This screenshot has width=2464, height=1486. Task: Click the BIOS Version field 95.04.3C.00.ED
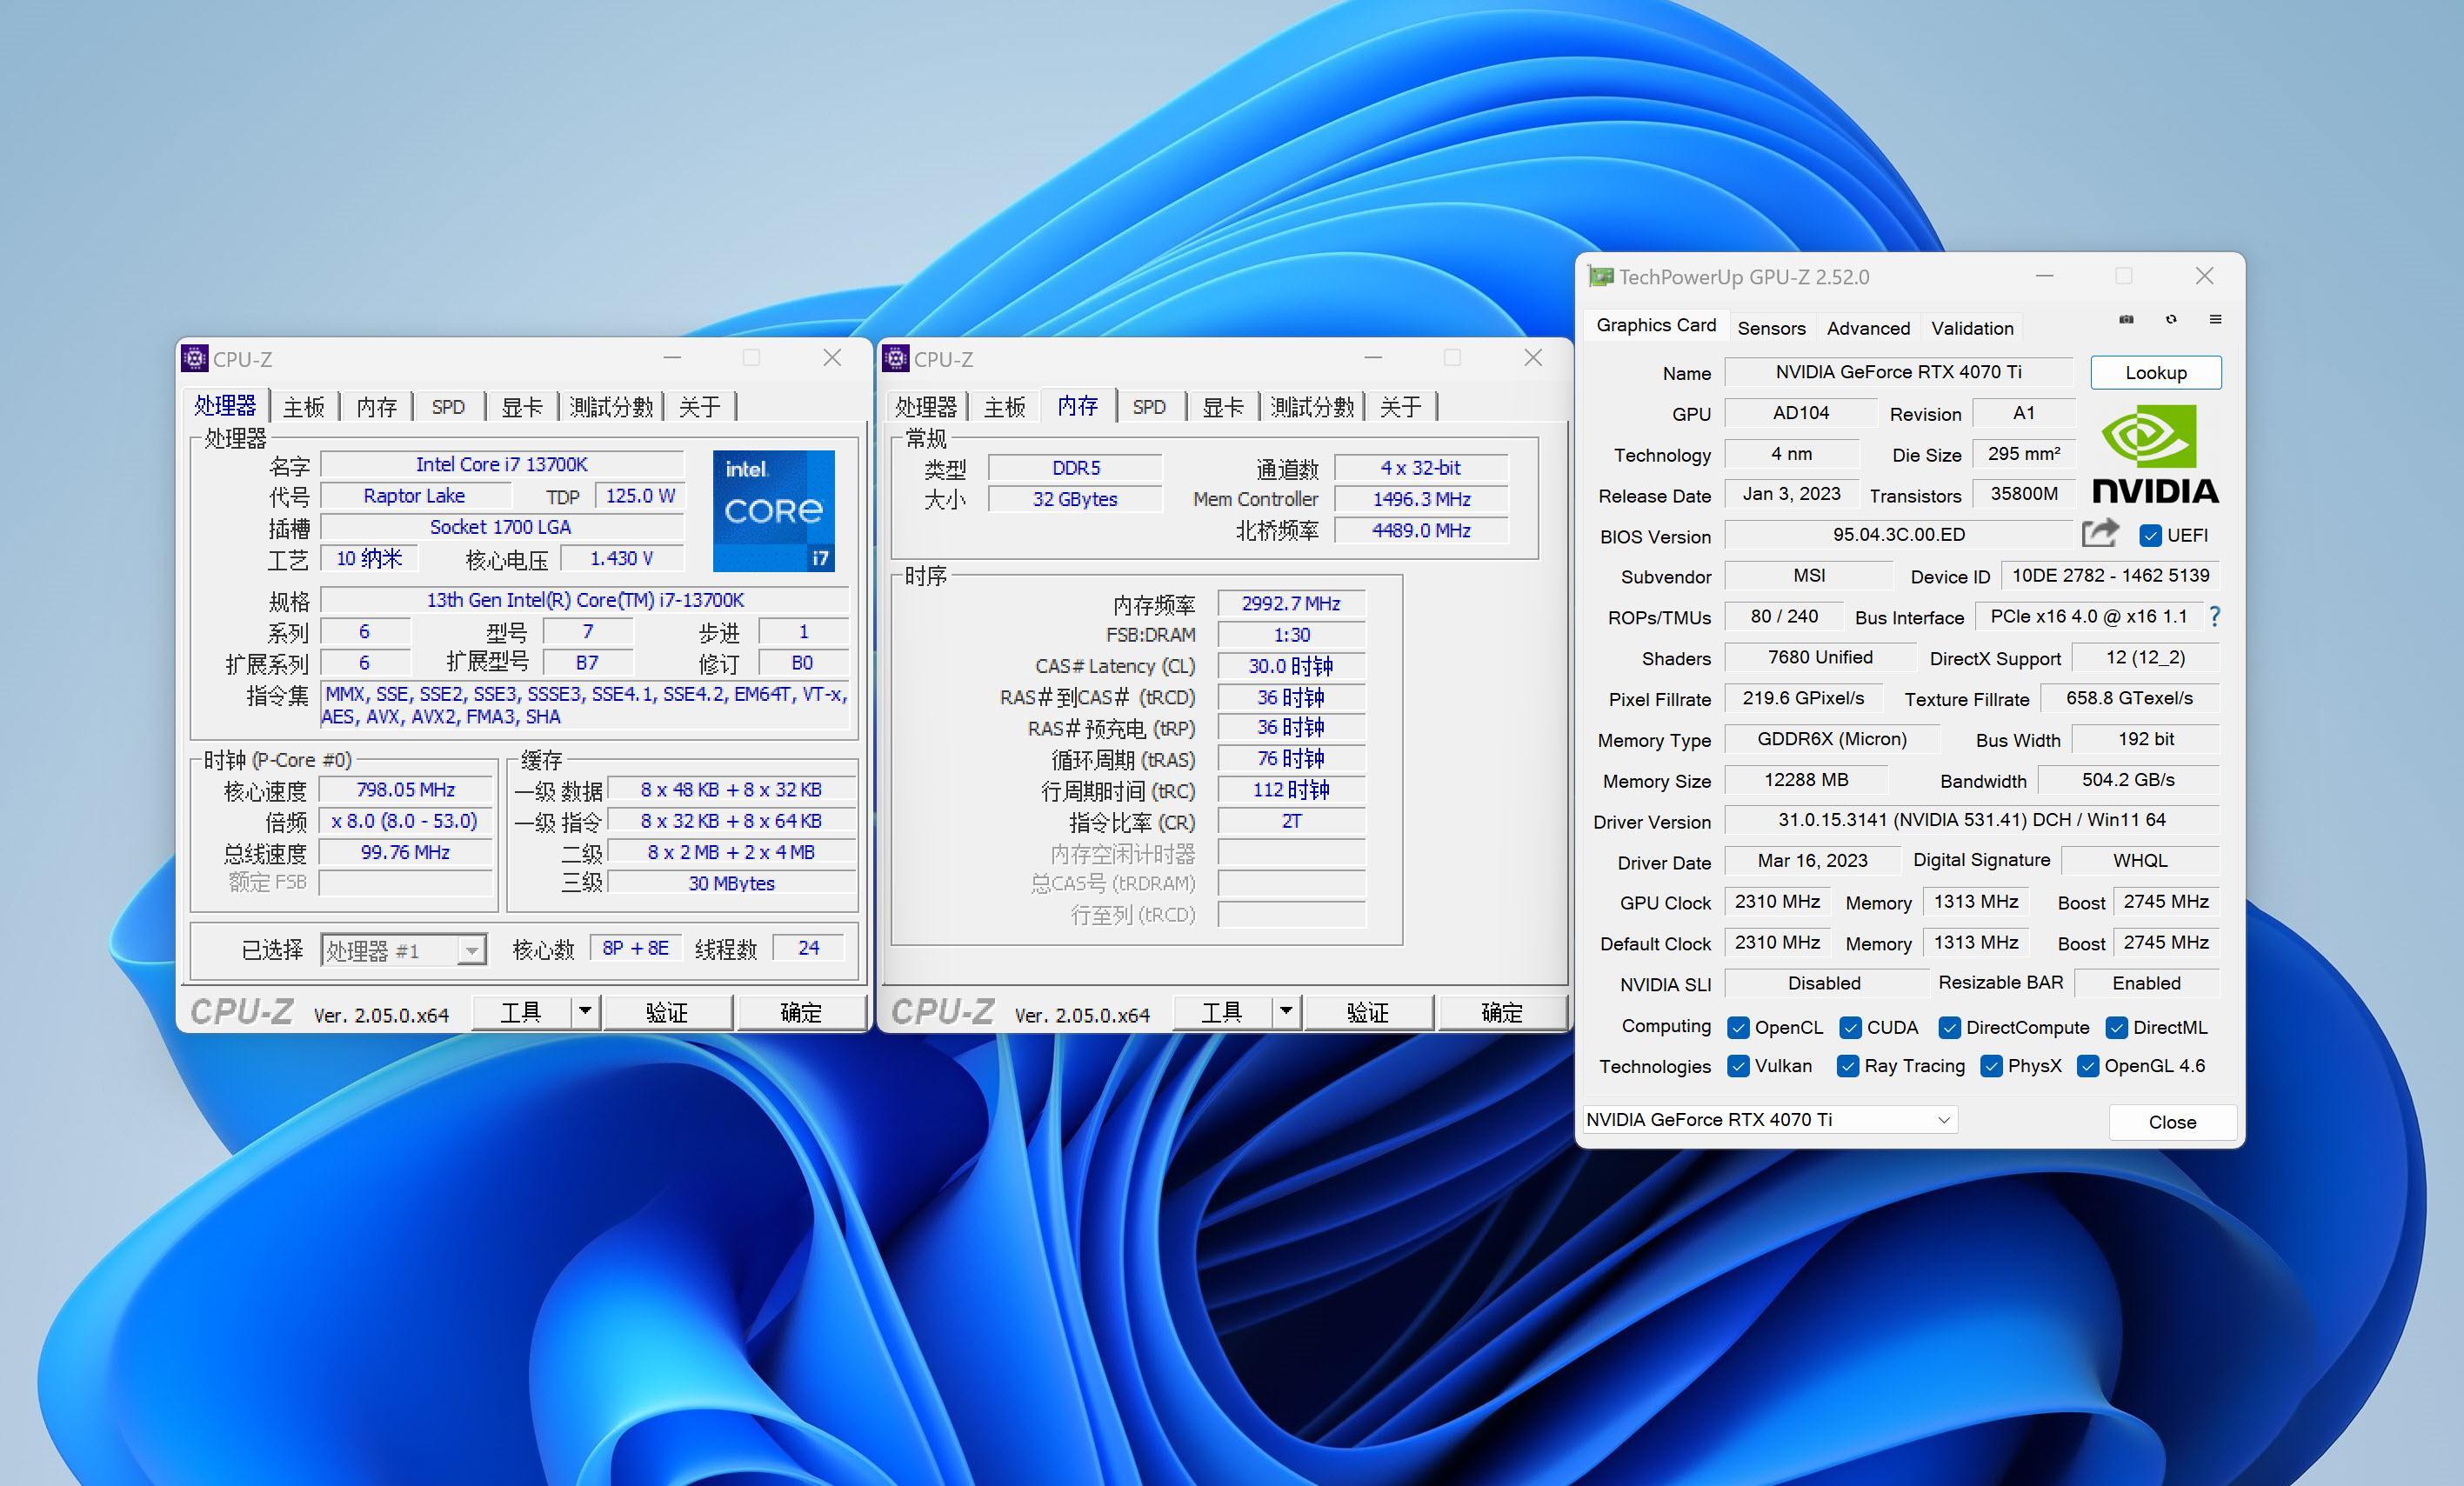pos(1899,535)
